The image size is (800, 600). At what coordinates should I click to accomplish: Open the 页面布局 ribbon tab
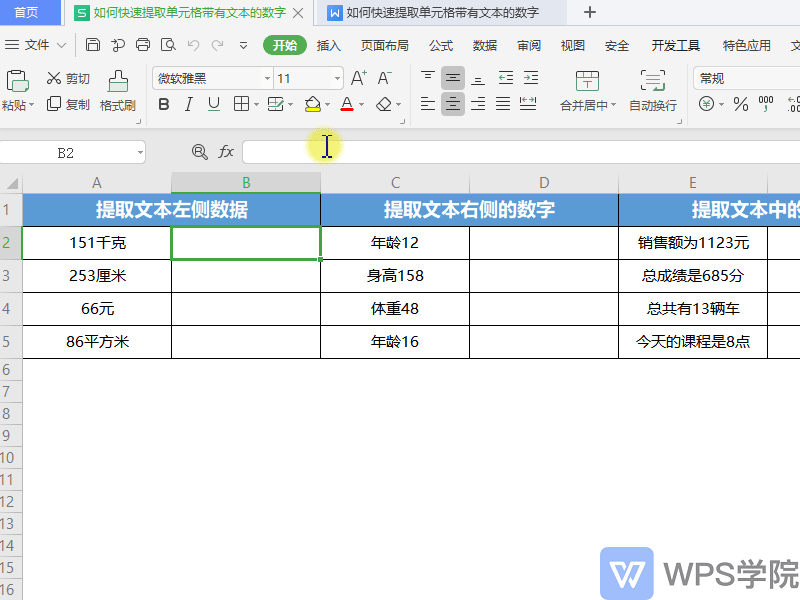pos(385,45)
